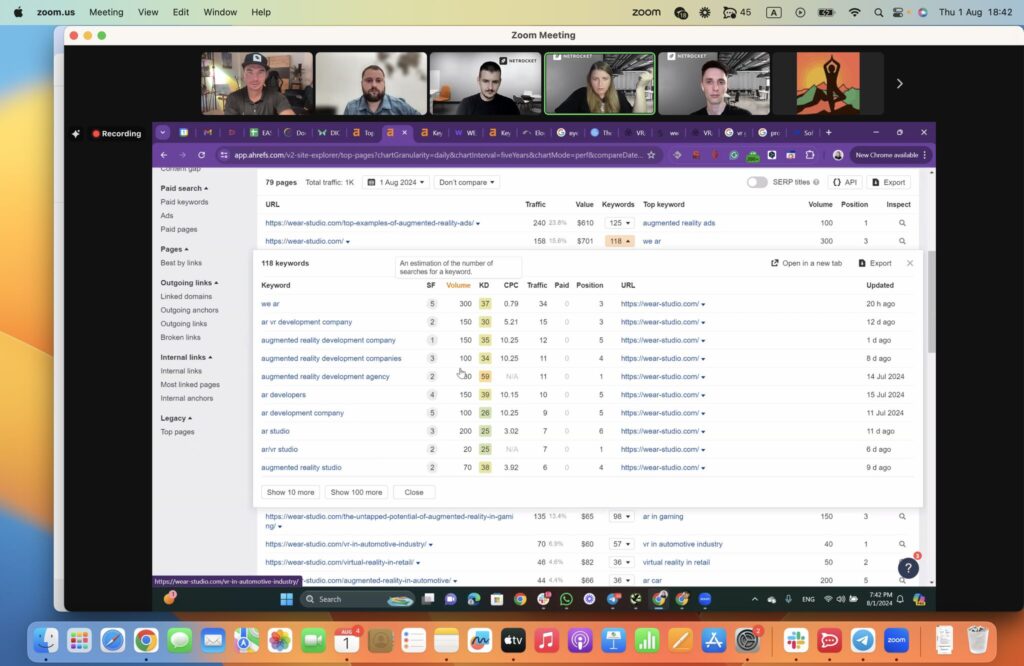Toggle the Wi-Fi menu bar icon
The image size is (1024, 666).
(855, 11)
